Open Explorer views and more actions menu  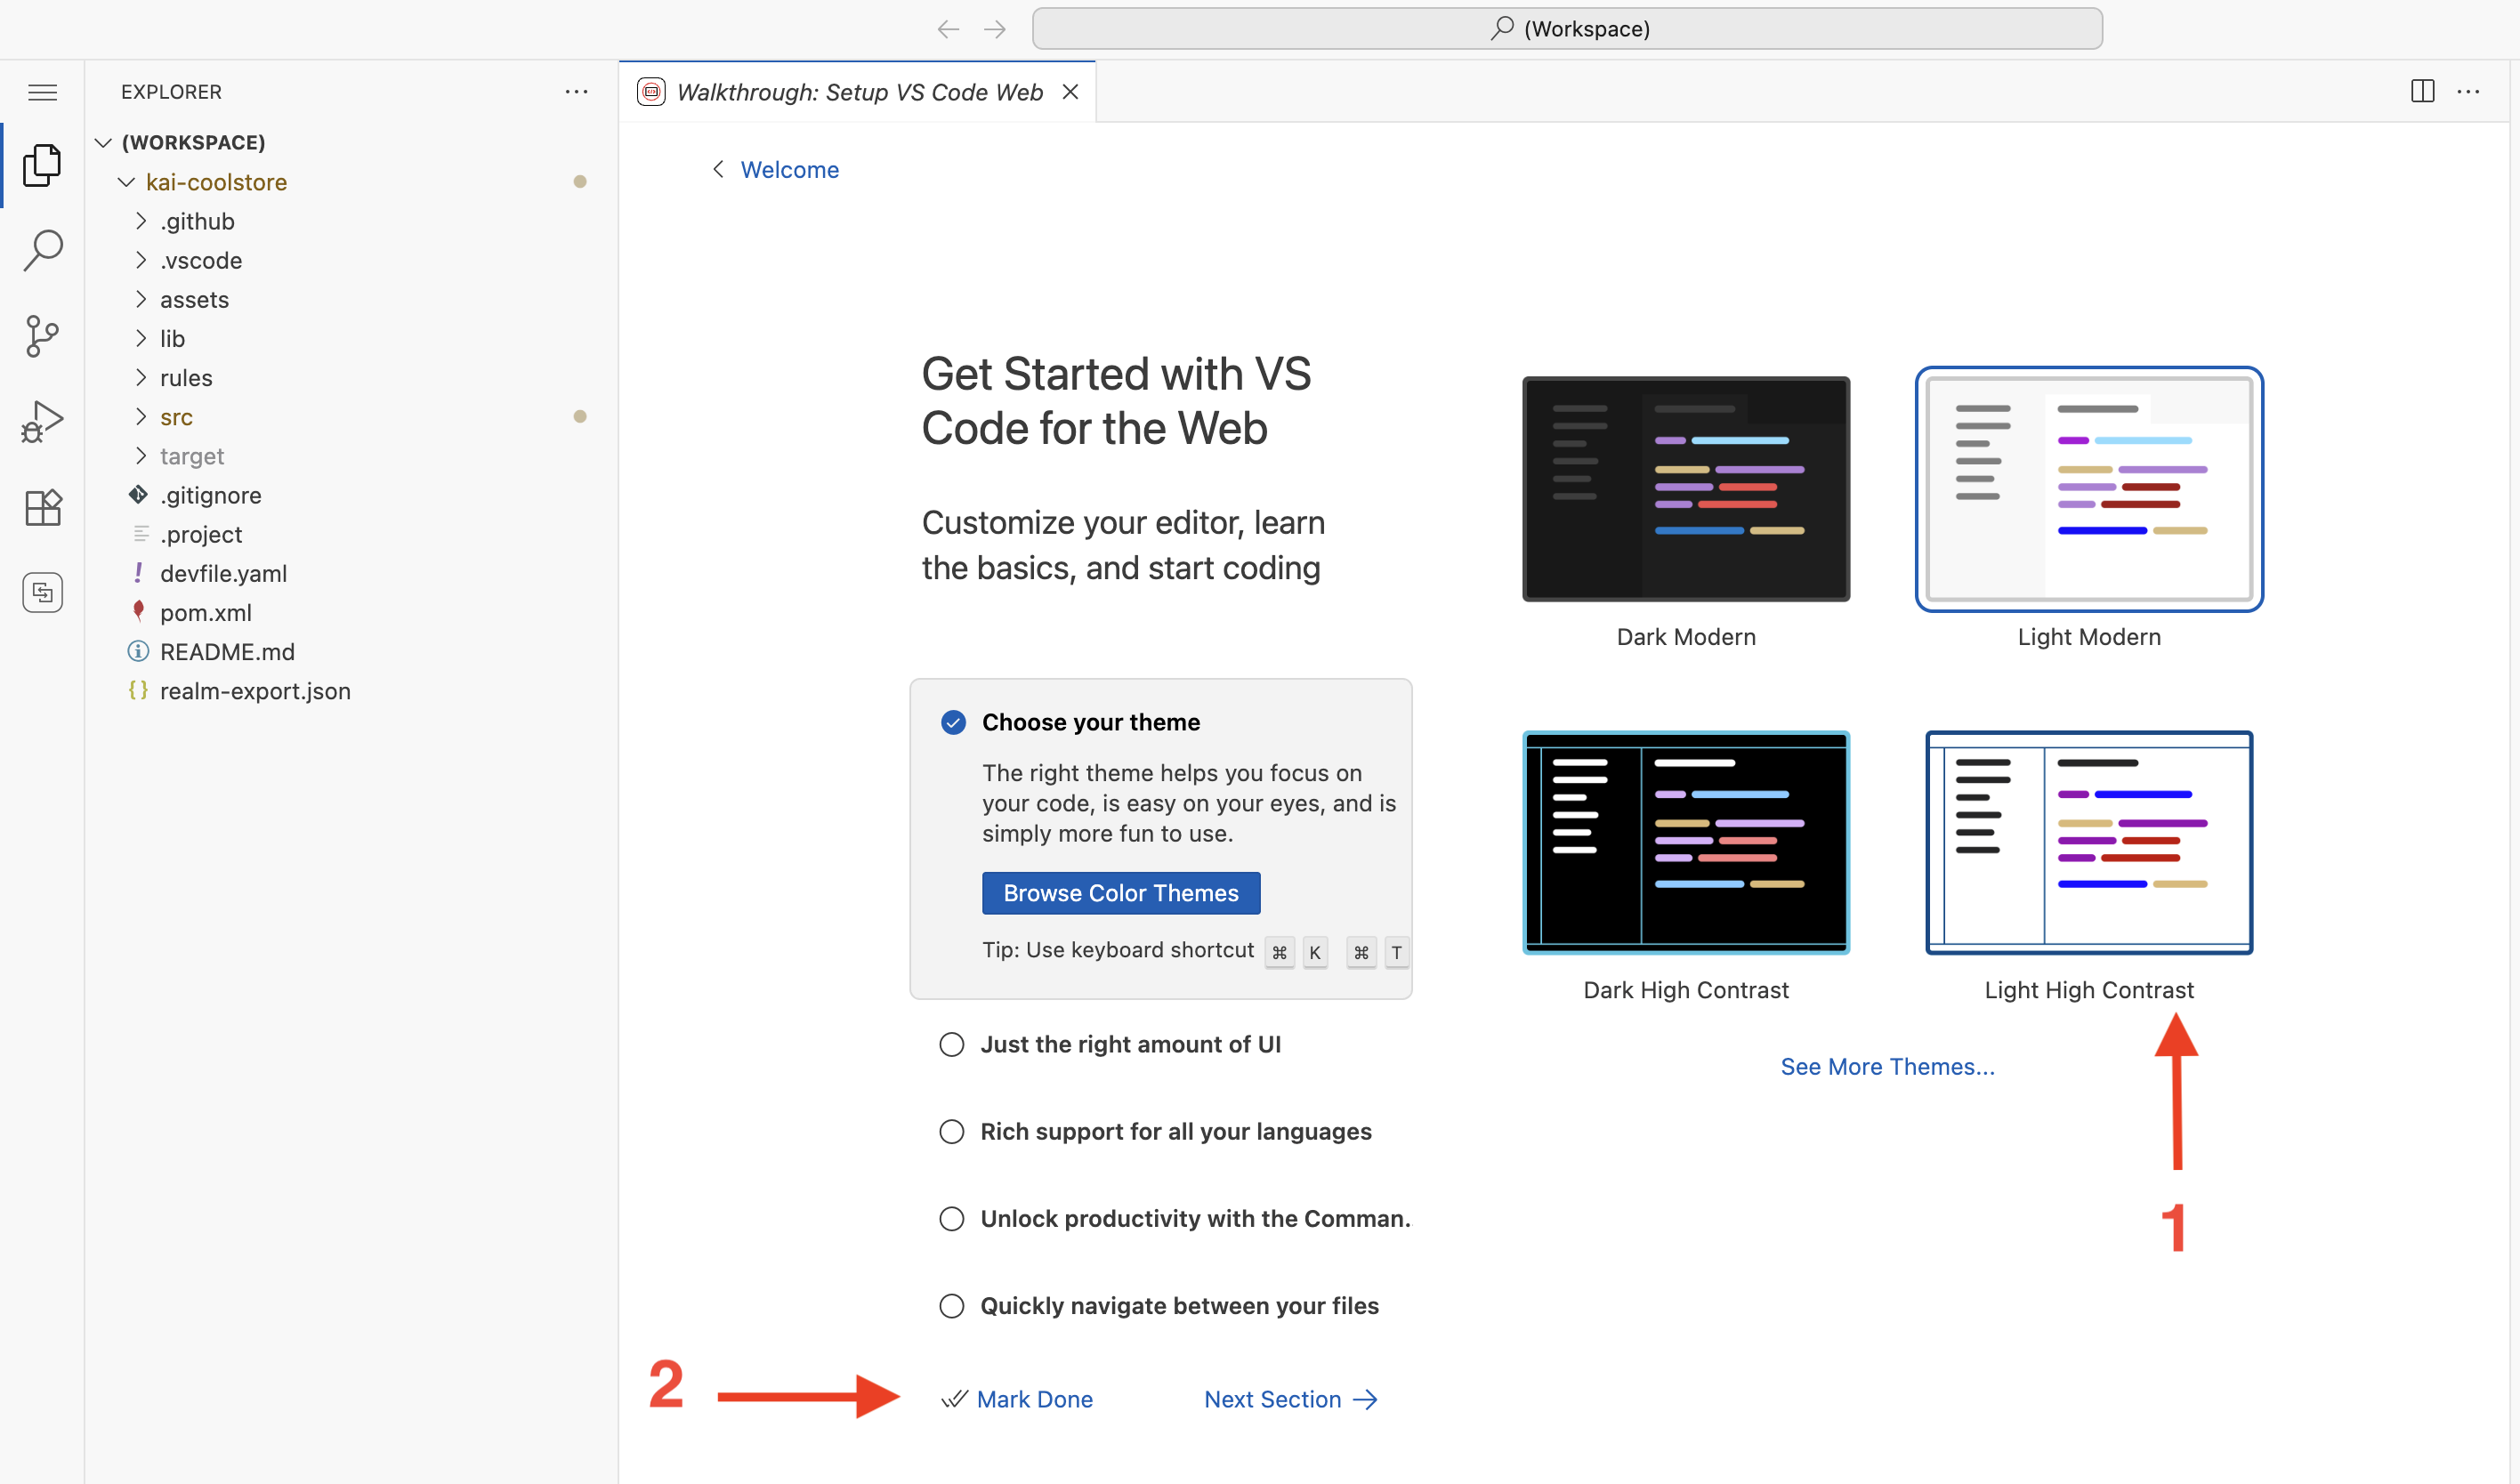576,92
